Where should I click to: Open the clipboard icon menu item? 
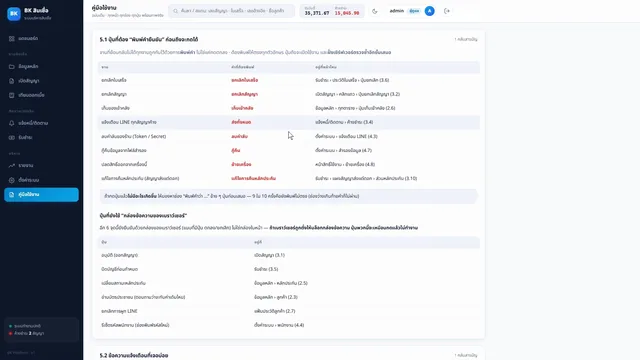[x=11, y=95]
